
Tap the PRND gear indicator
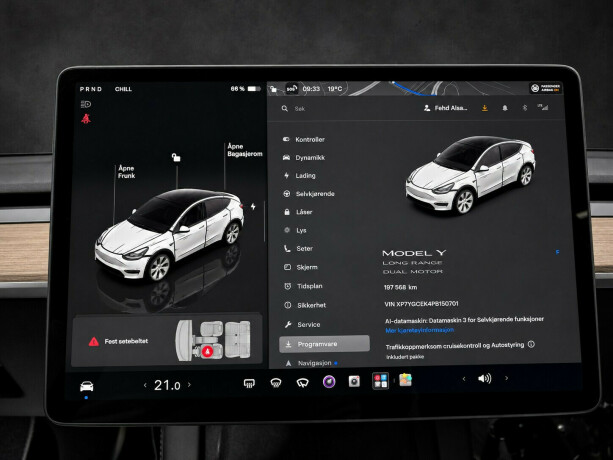coord(91,89)
